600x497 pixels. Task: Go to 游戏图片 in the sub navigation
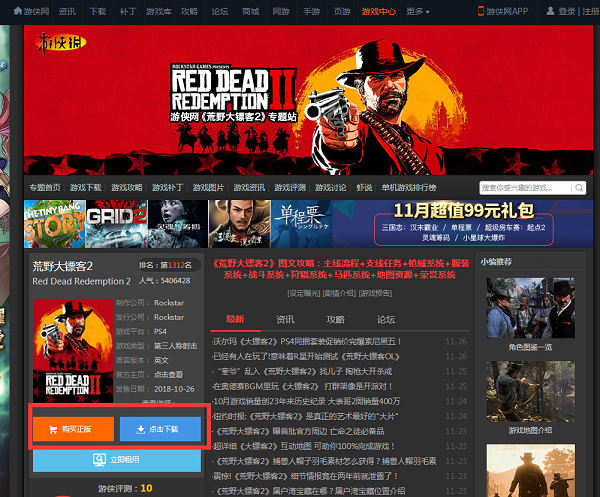[208, 187]
